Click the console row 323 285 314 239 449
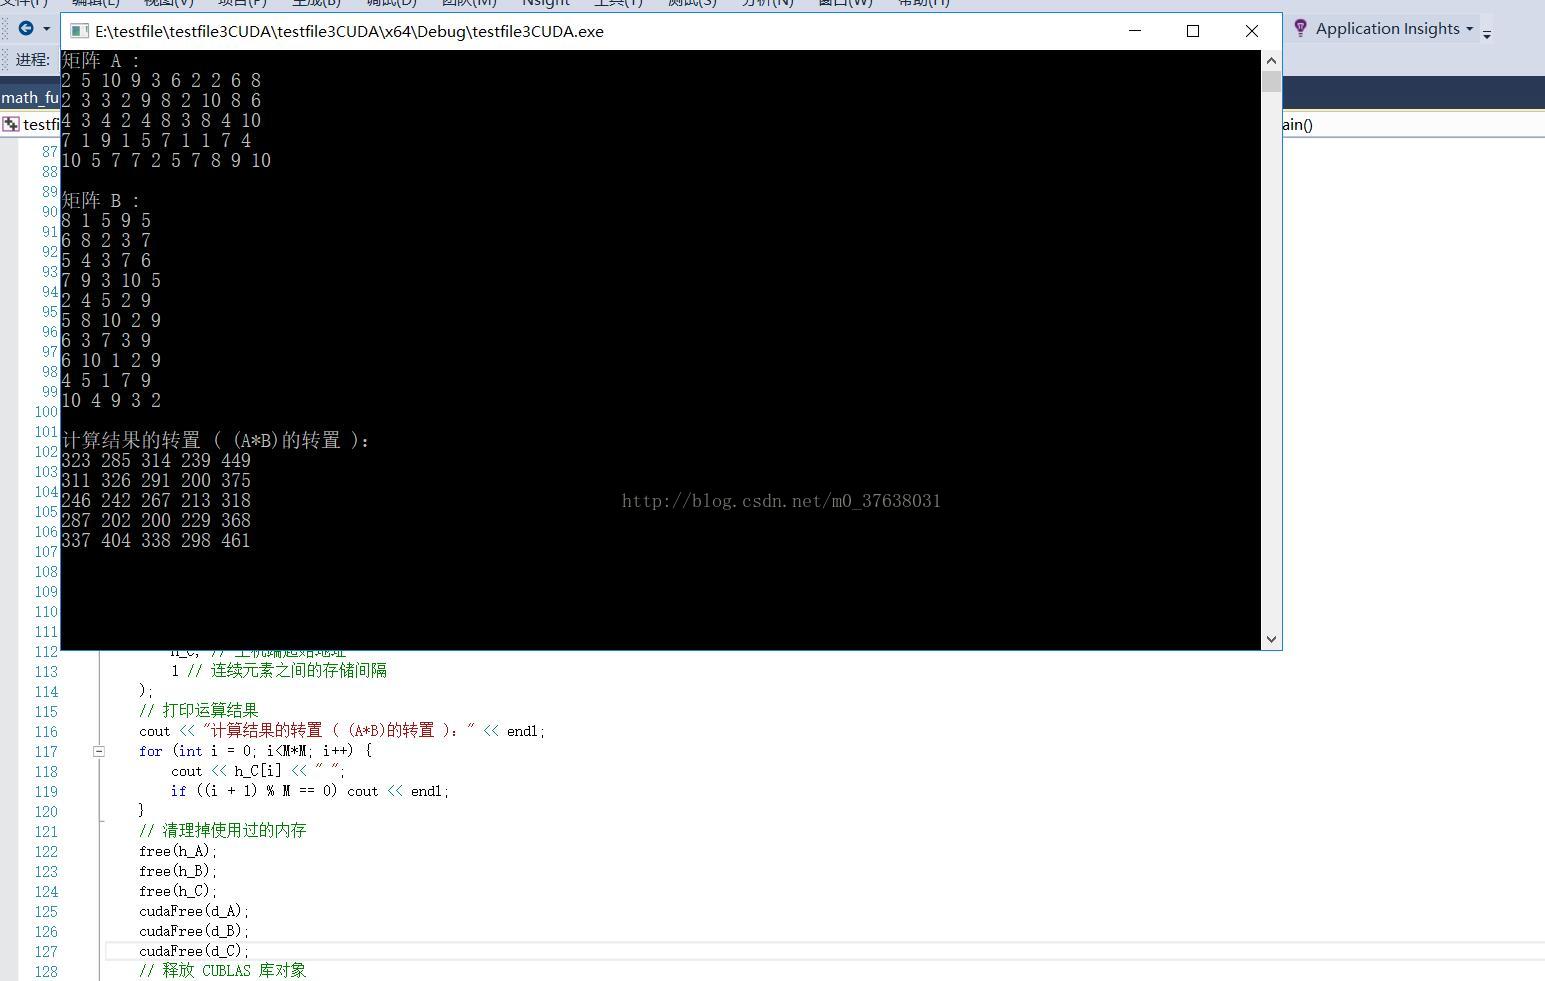The image size is (1545, 981). tap(156, 461)
